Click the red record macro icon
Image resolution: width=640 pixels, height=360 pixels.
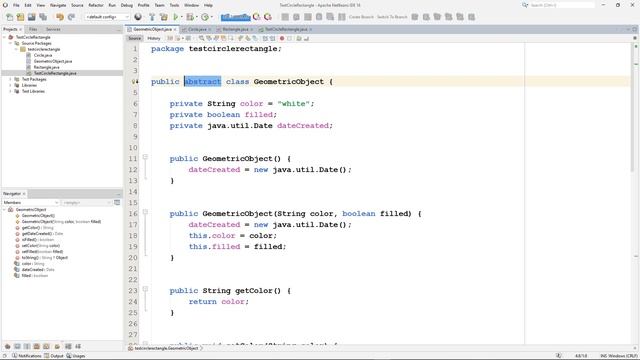point(282,38)
